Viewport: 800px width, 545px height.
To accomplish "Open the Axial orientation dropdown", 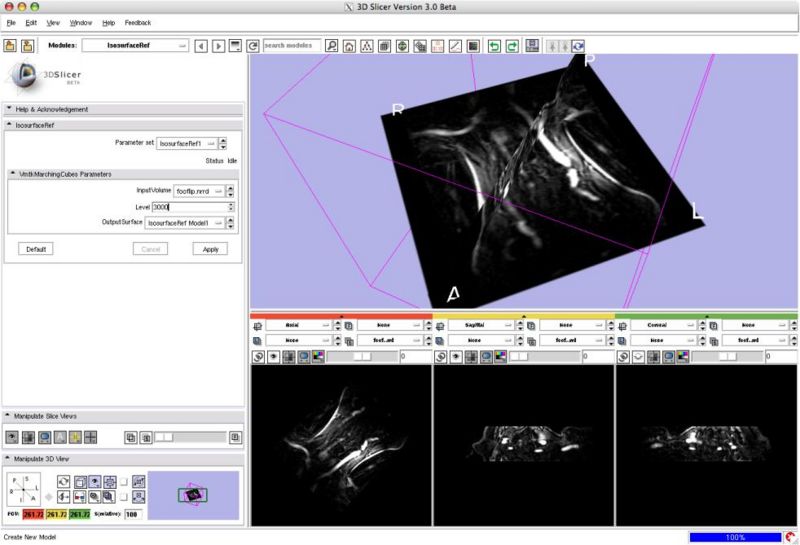I will [x=299, y=325].
